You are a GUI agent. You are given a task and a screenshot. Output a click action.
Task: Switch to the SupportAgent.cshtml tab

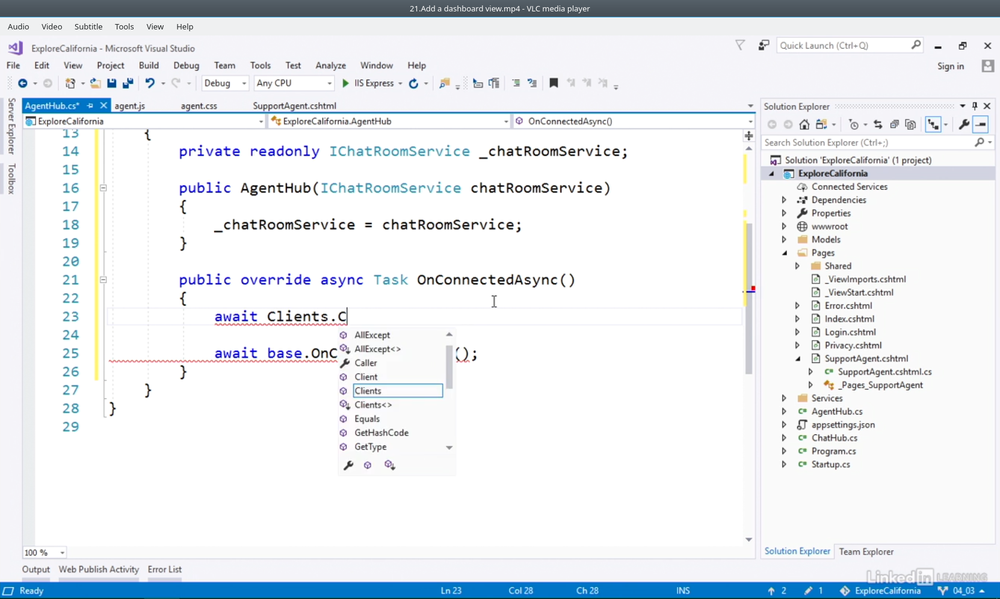point(294,106)
